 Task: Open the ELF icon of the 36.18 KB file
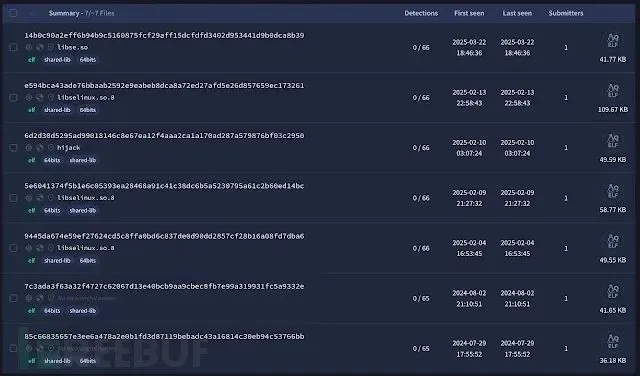coord(613,342)
